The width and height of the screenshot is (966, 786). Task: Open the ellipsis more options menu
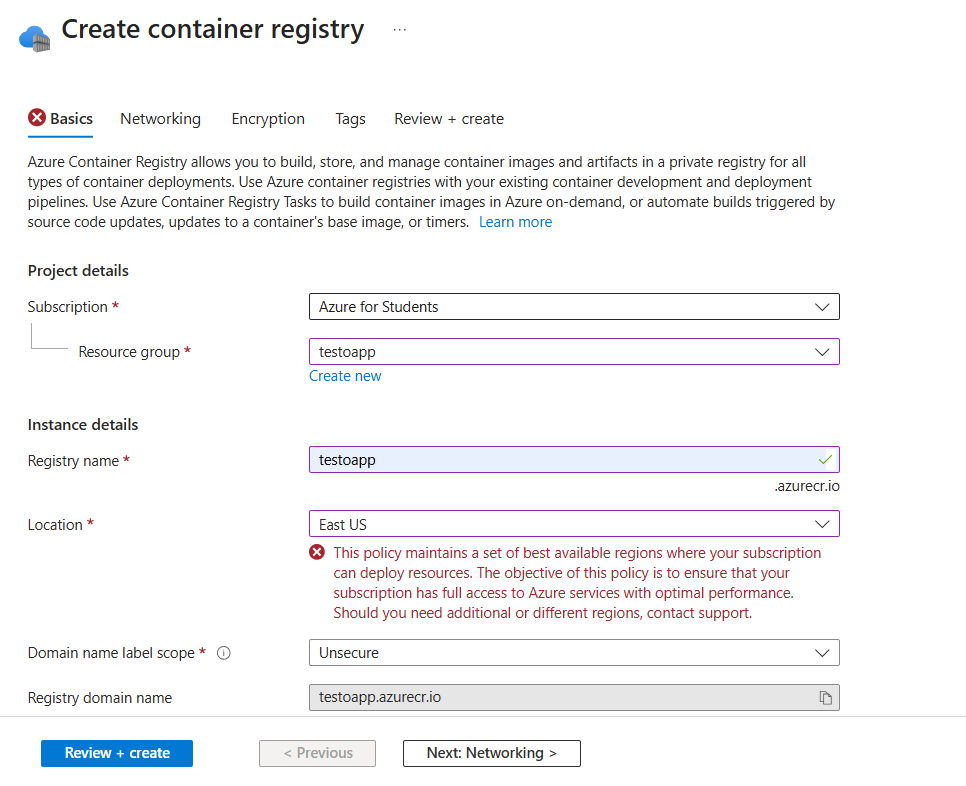coord(400,30)
